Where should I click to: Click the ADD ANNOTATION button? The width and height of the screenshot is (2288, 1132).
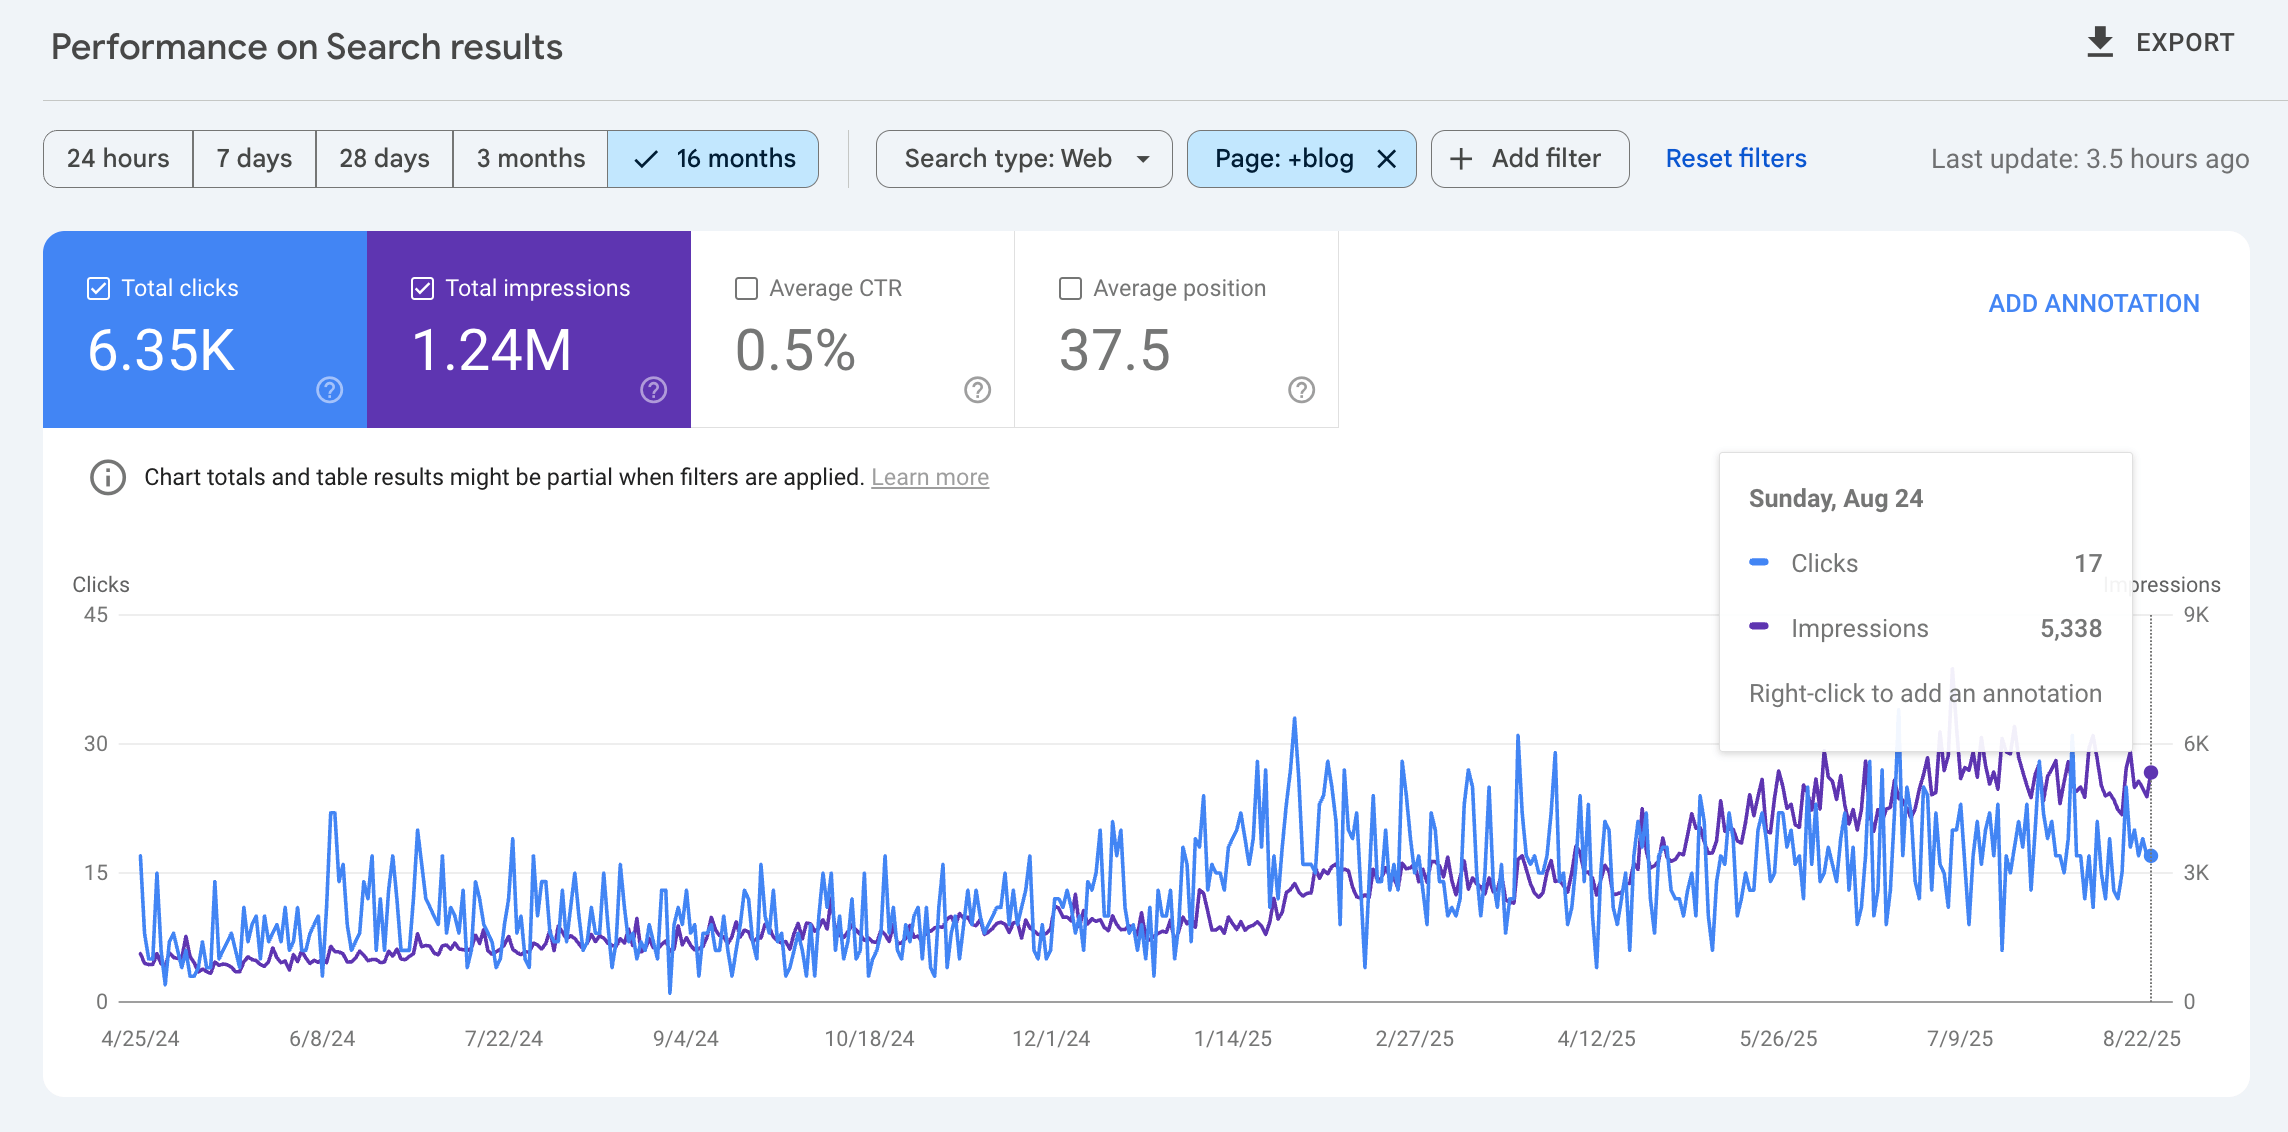click(x=2093, y=303)
